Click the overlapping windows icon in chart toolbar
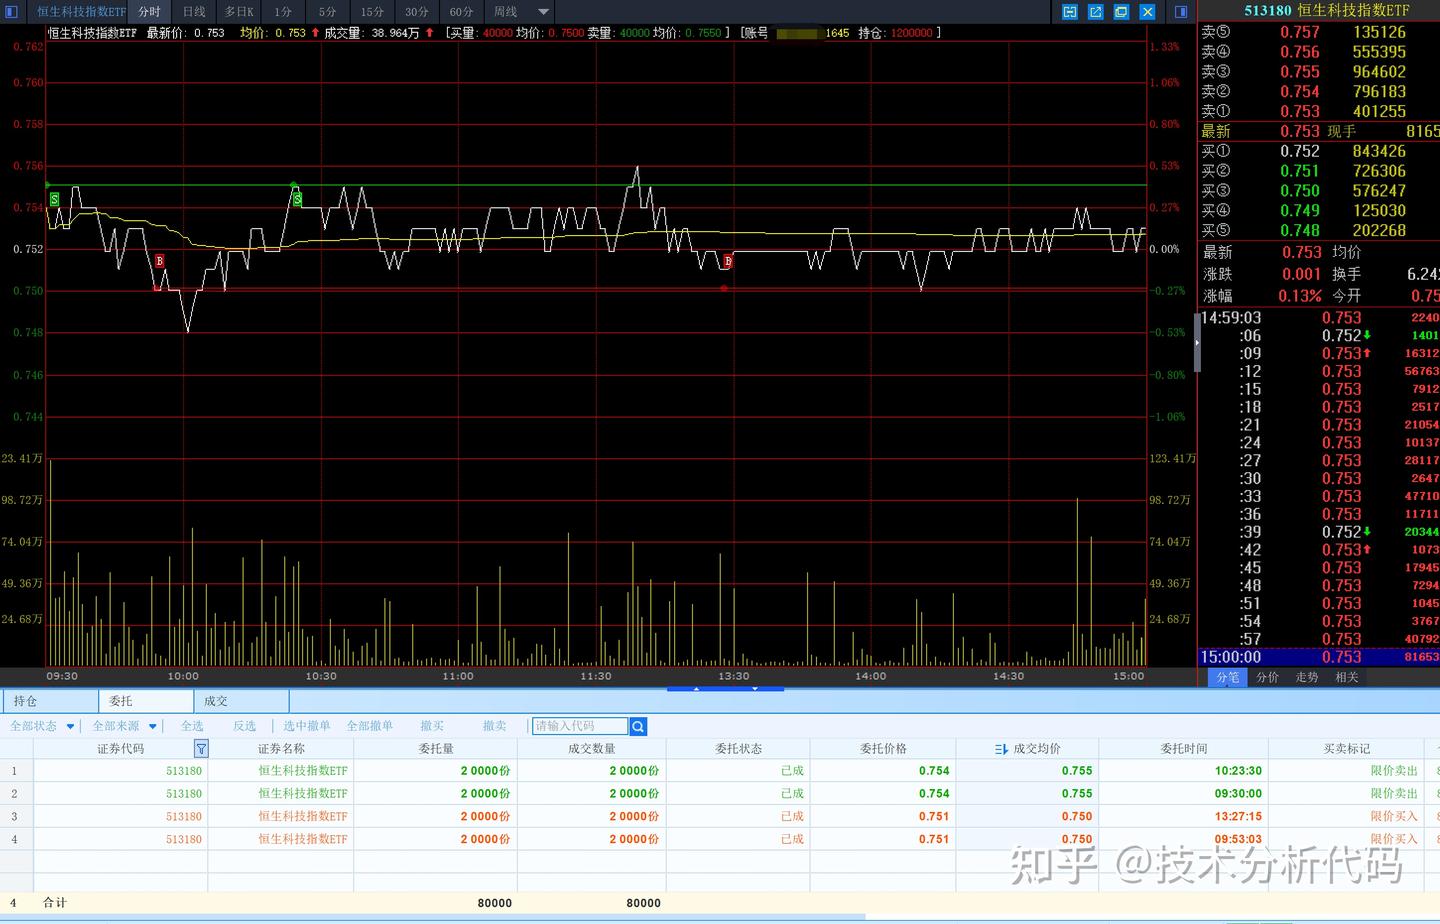1440x924 pixels. (1122, 12)
